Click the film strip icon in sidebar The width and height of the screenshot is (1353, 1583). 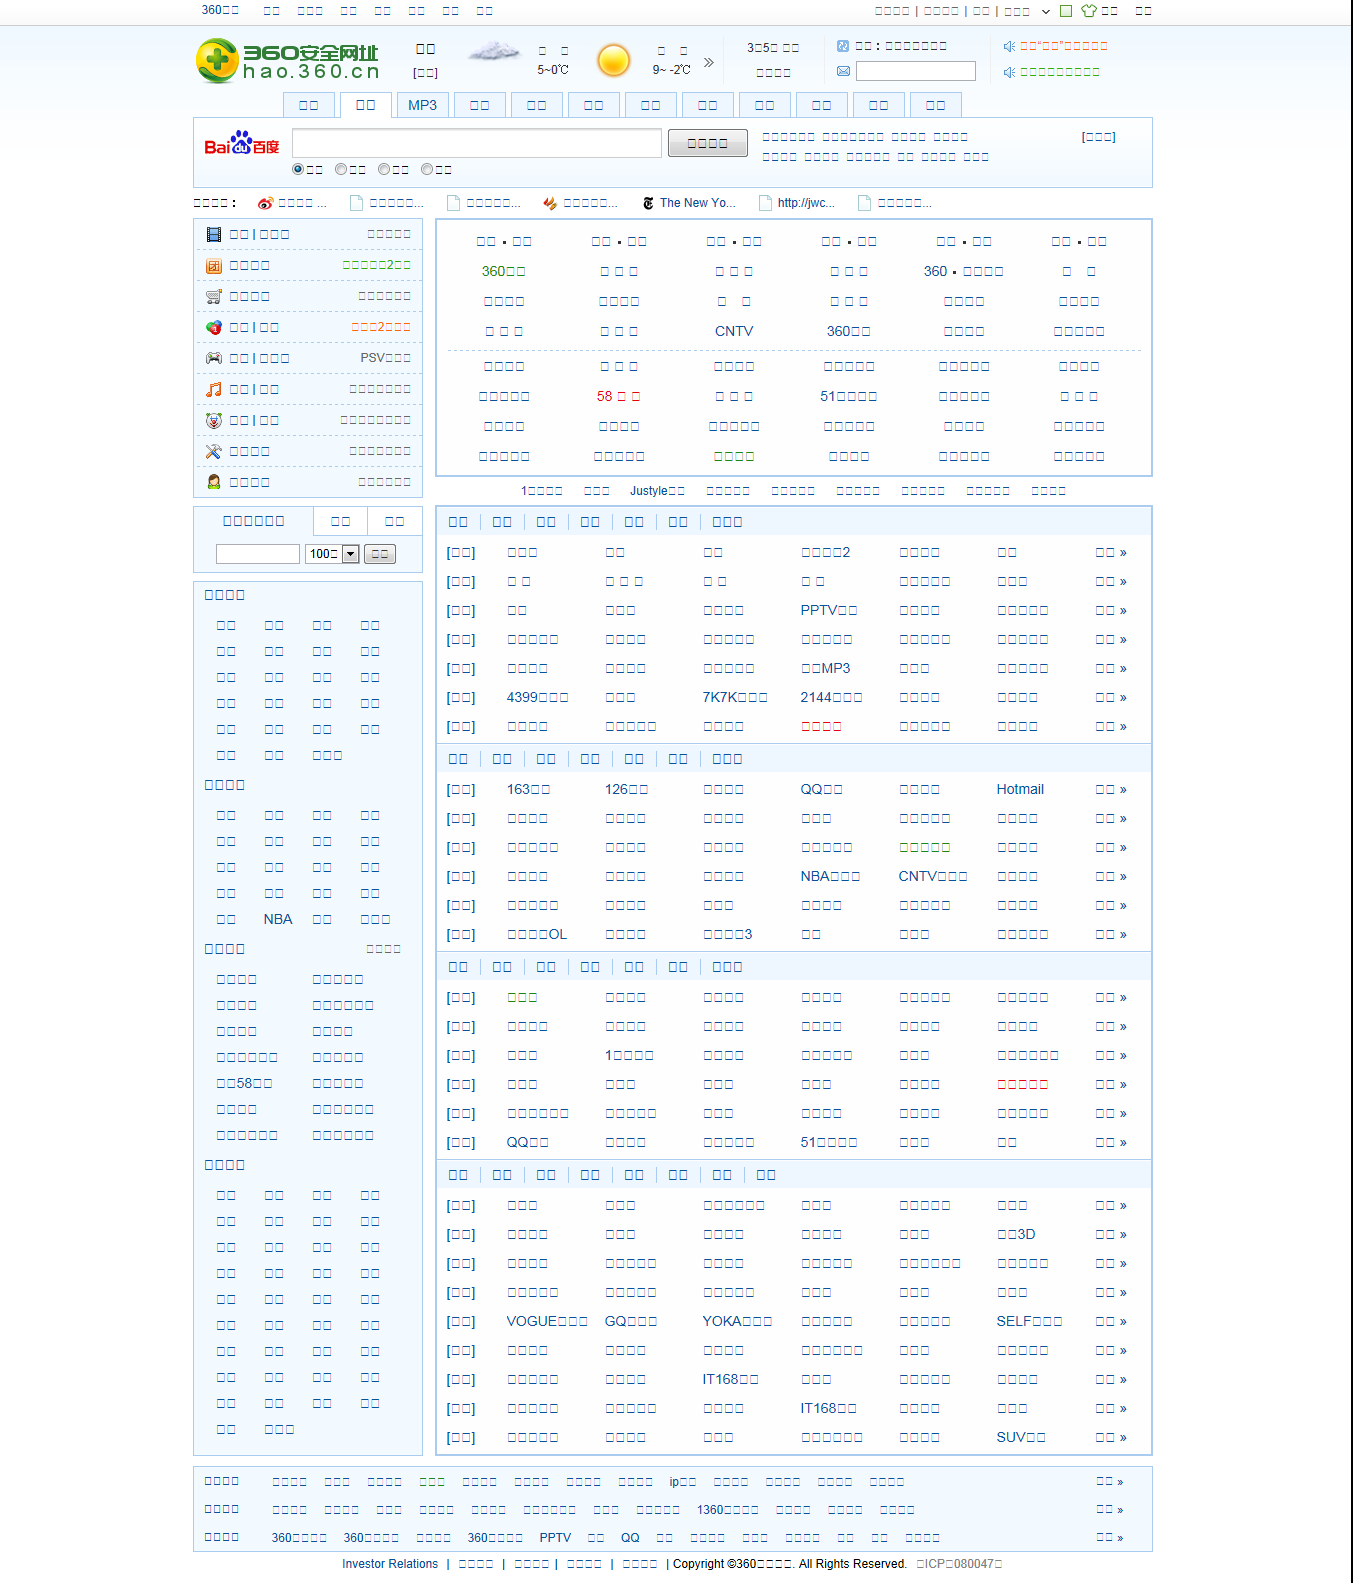click(214, 234)
